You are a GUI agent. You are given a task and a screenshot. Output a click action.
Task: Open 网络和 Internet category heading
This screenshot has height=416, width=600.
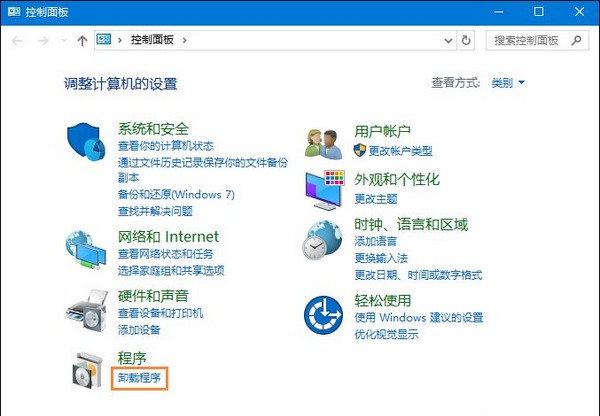(x=168, y=237)
